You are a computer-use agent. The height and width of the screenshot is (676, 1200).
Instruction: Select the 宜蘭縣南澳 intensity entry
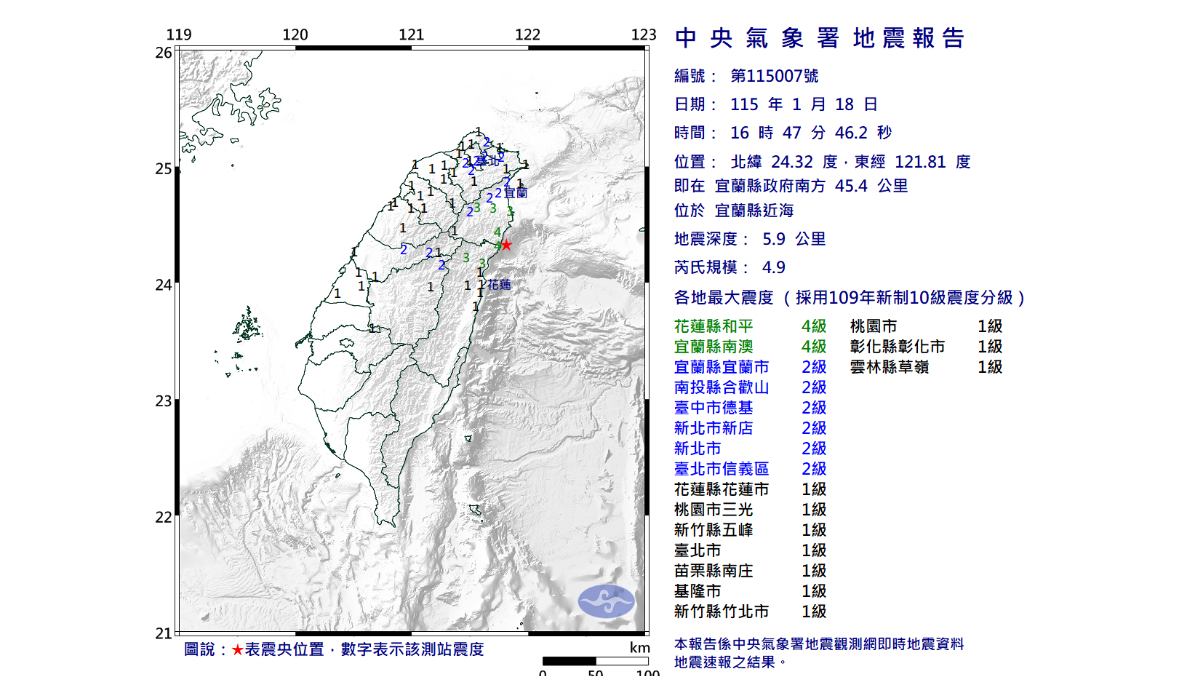click(x=751, y=346)
